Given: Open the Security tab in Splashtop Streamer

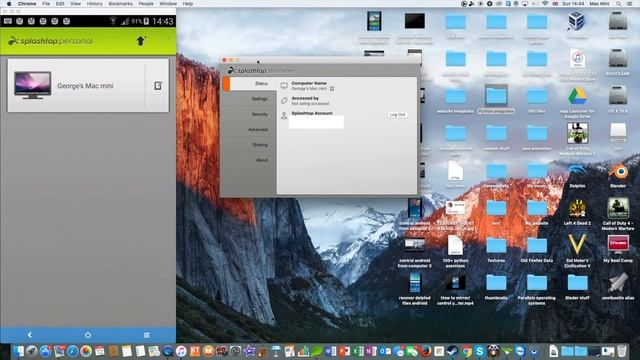Looking at the screenshot, I should coord(260,114).
